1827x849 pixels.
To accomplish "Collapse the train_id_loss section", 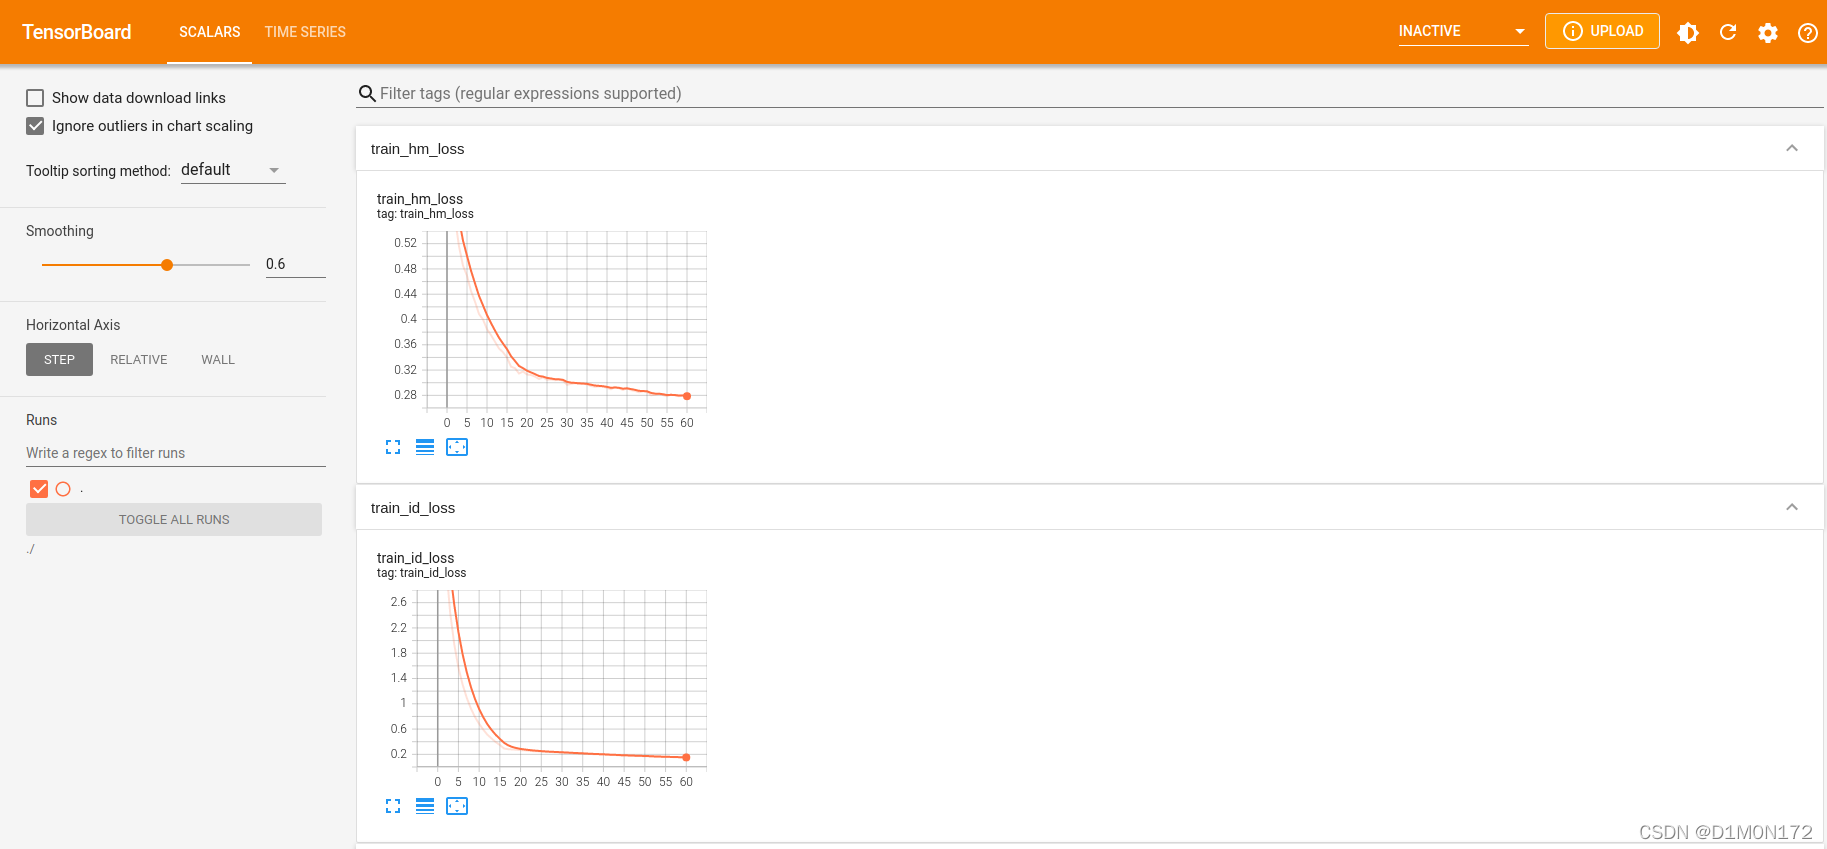I will point(1792,507).
